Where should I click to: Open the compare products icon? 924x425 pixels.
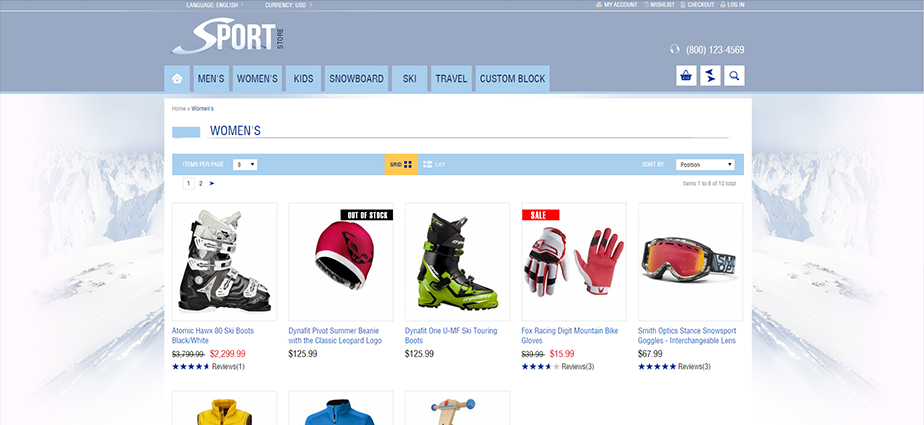click(710, 75)
